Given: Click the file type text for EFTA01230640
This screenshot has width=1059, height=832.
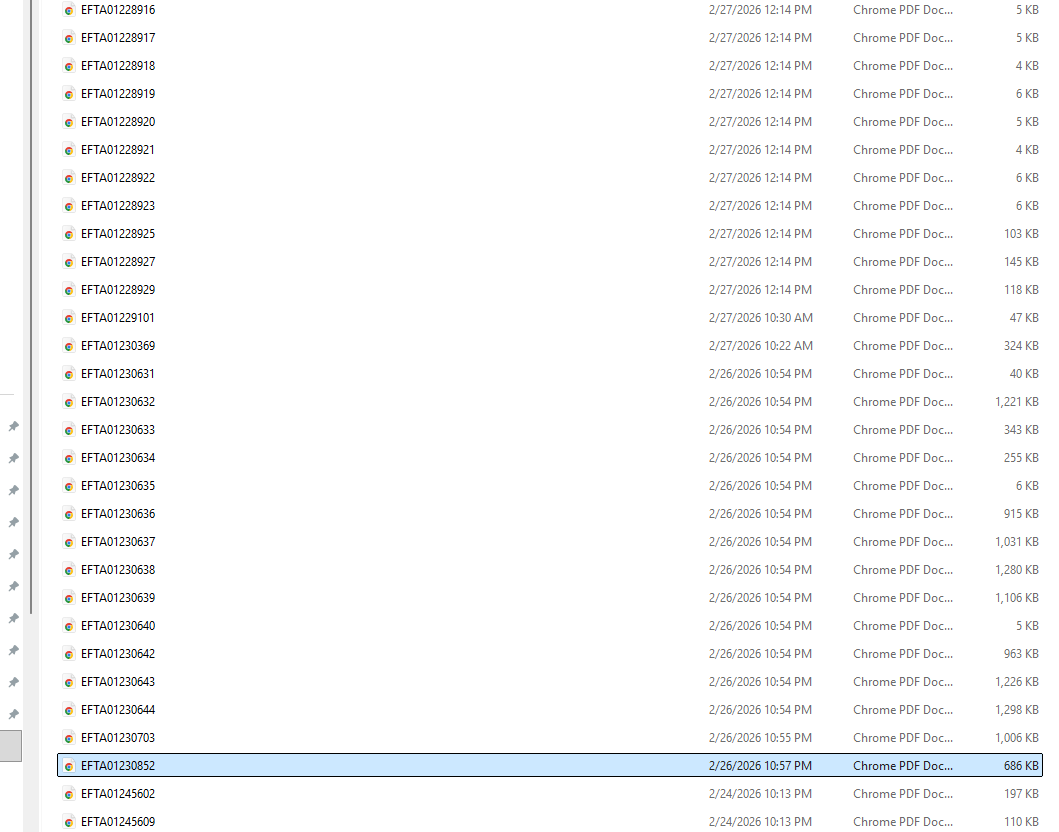Looking at the screenshot, I should 902,626.
